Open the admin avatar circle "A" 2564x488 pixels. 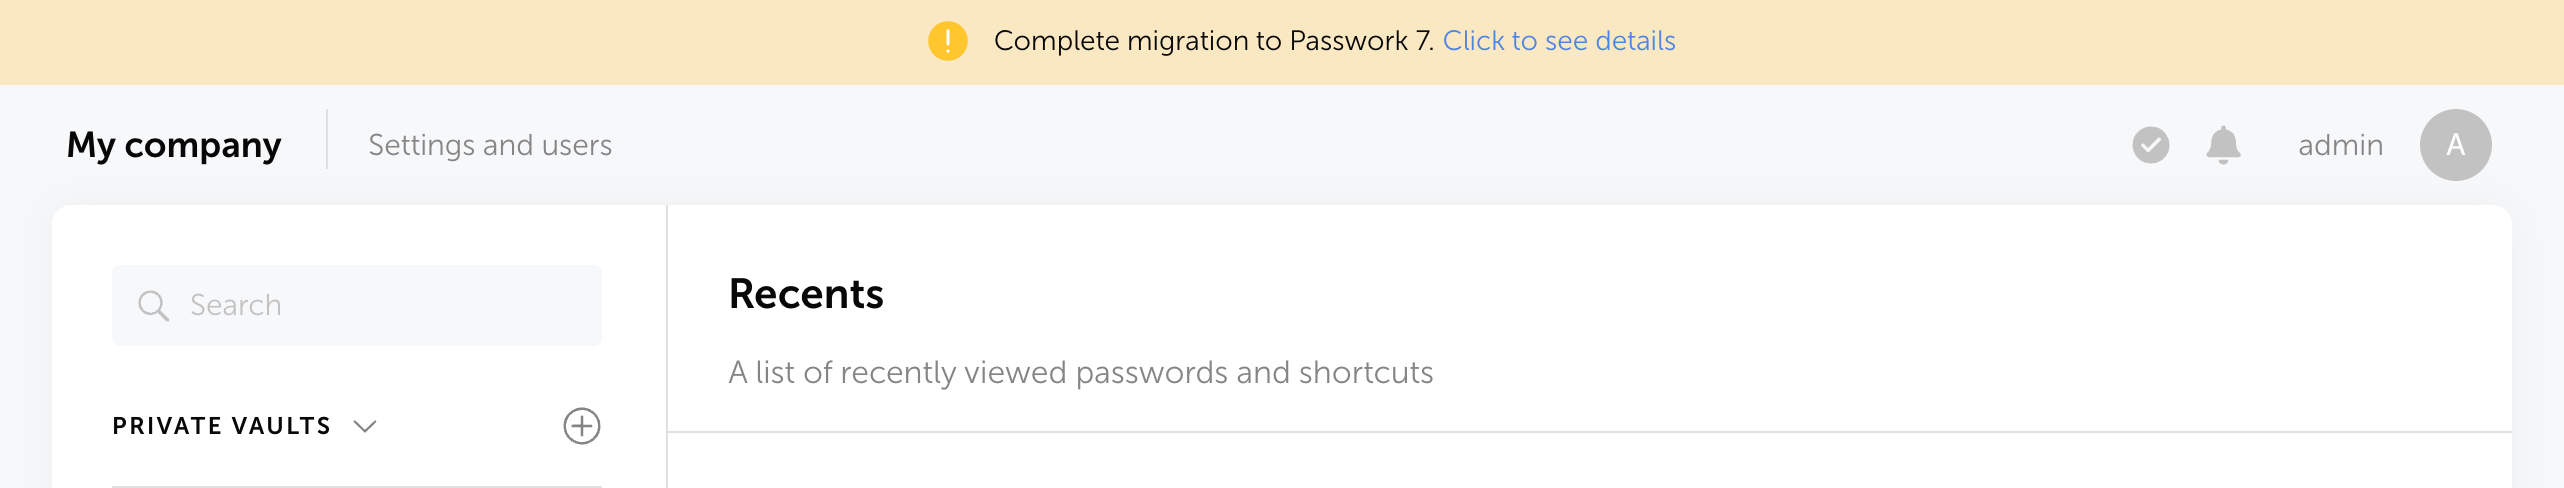coord(2455,145)
